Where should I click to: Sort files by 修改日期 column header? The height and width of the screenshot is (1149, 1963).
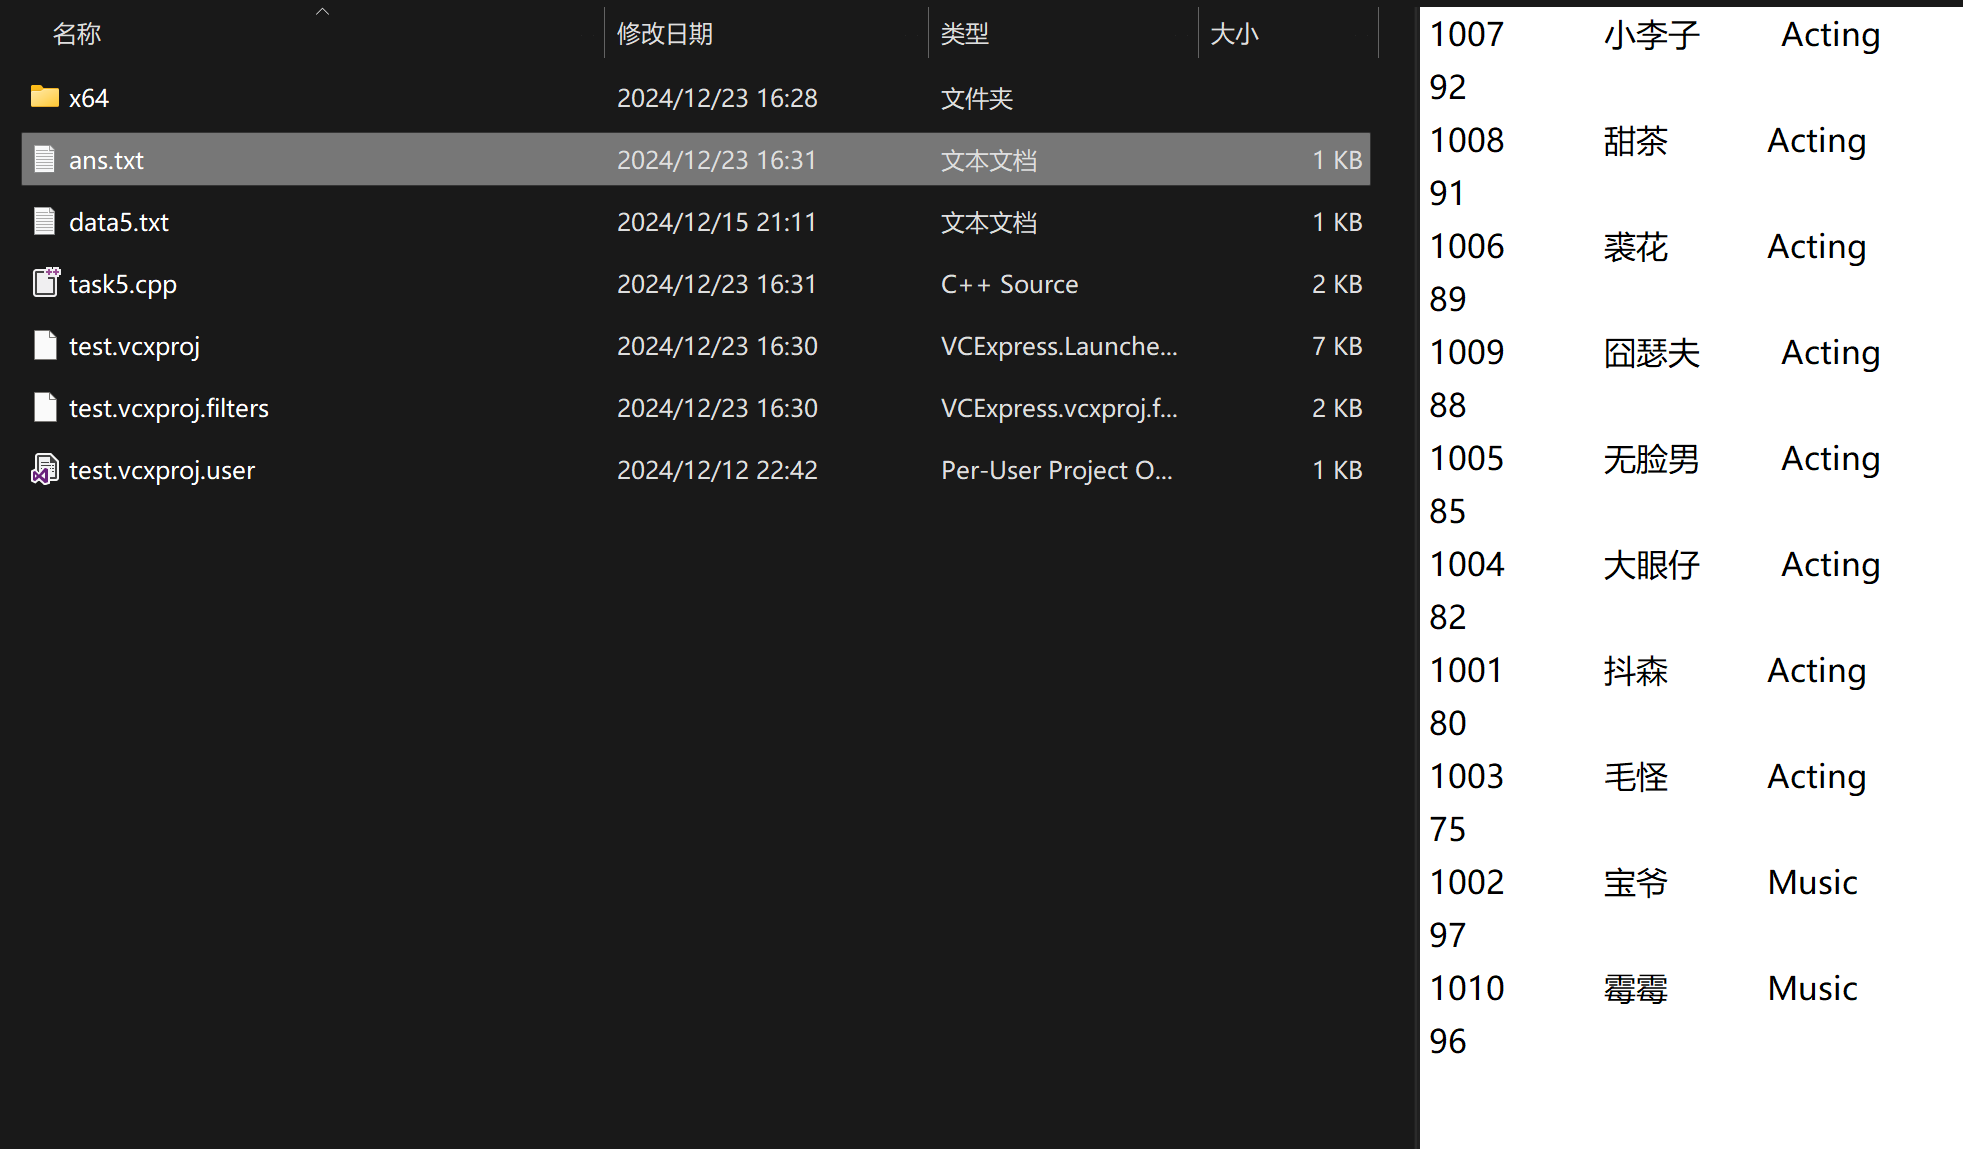[x=664, y=34]
